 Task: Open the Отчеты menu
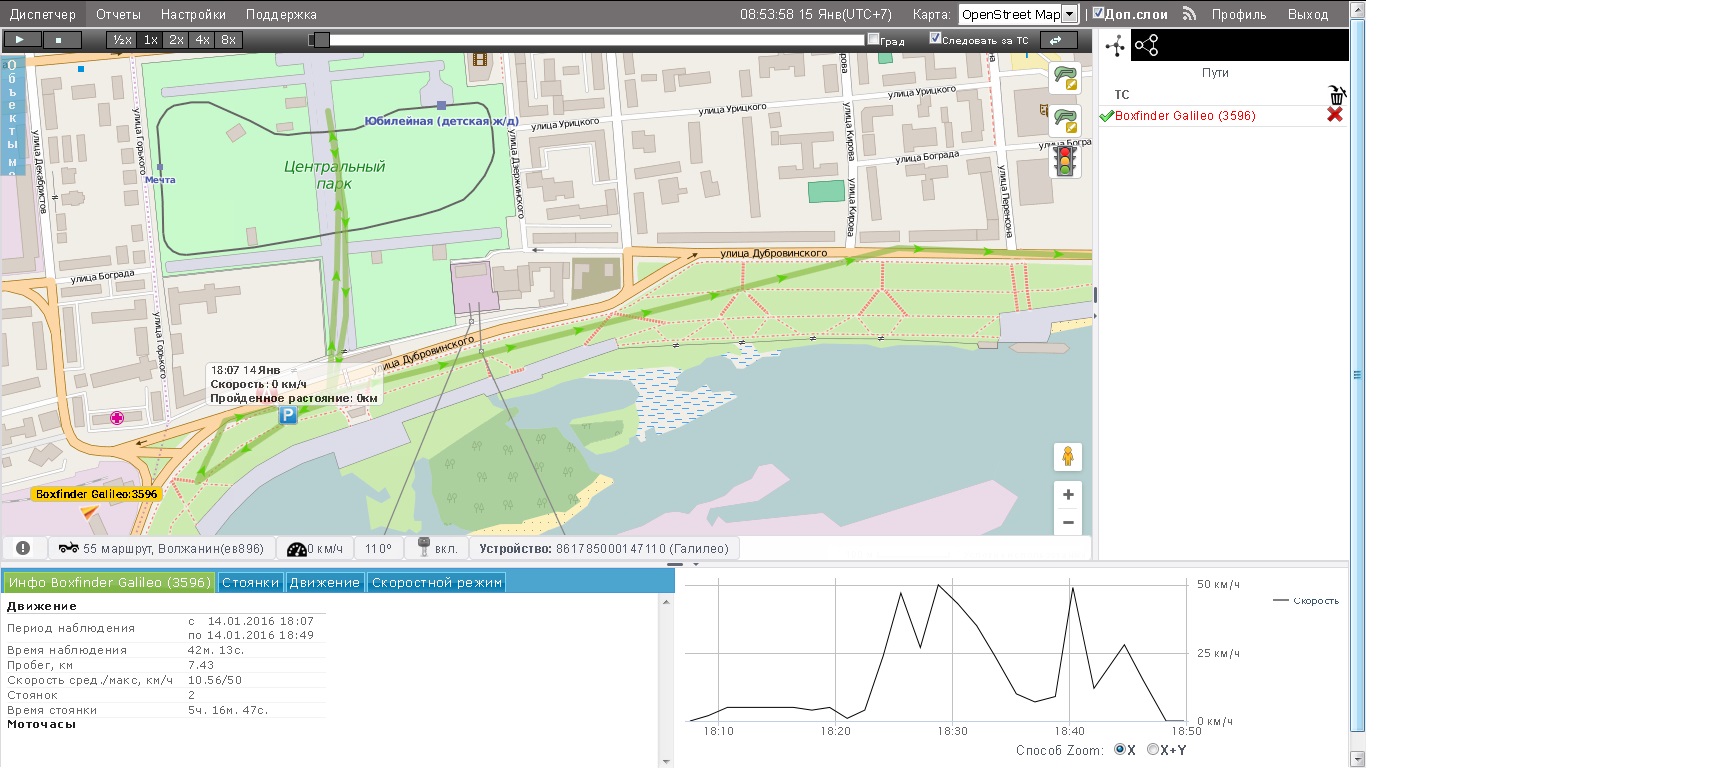tap(118, 14)
